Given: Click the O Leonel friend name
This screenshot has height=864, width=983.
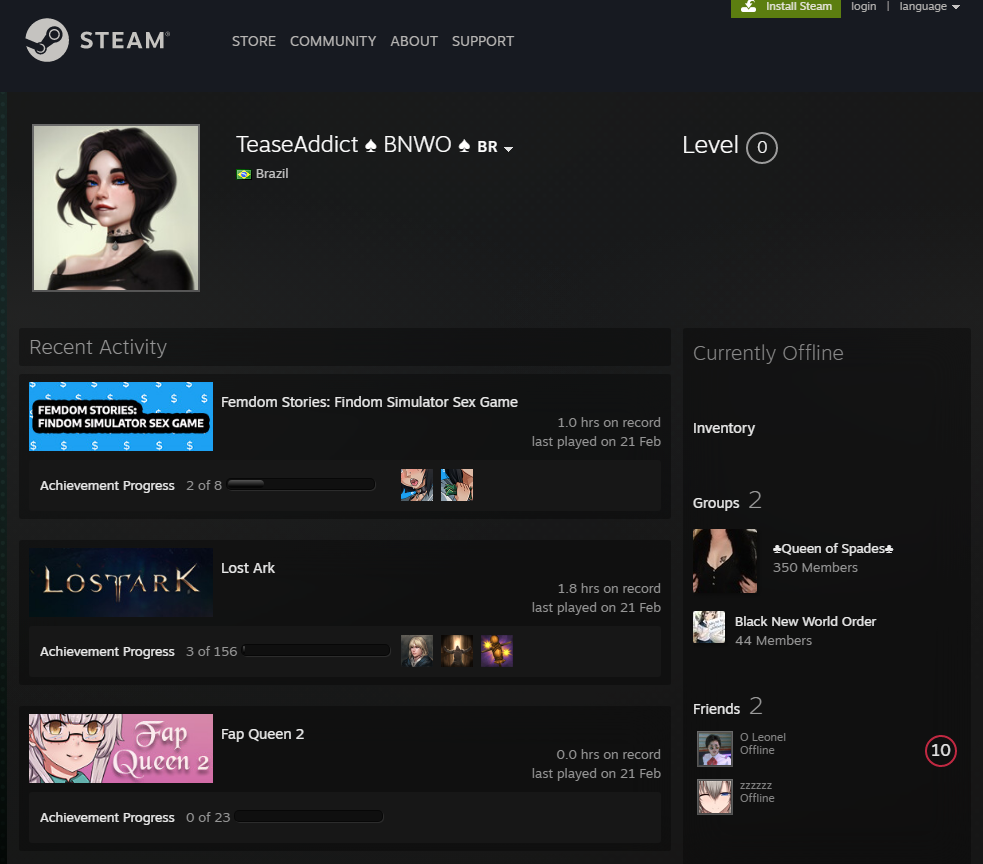Looking at the screenshot, I should (x=762, y=737).
